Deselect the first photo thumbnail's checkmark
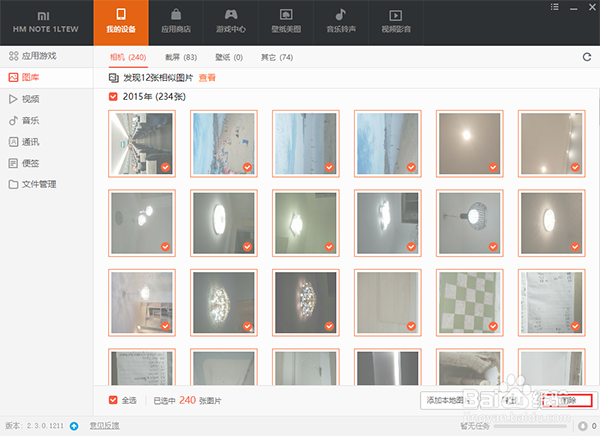The height and width of the screenshot is (436, 600). coord(166,166)
